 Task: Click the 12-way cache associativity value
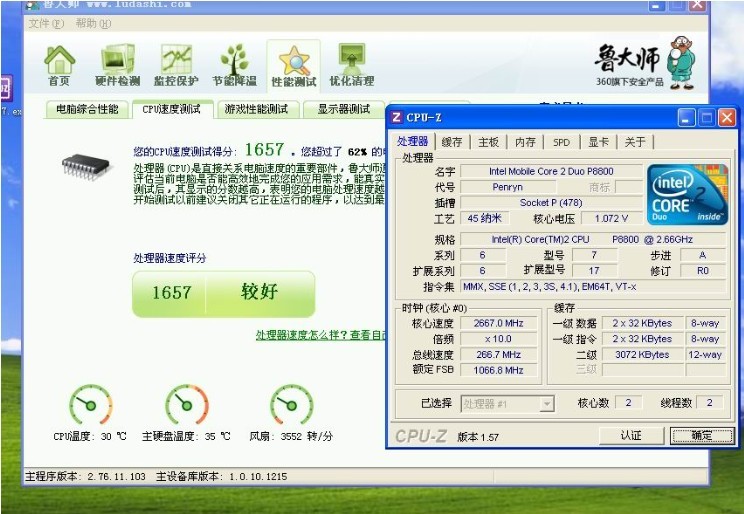[x=705, y=355]
